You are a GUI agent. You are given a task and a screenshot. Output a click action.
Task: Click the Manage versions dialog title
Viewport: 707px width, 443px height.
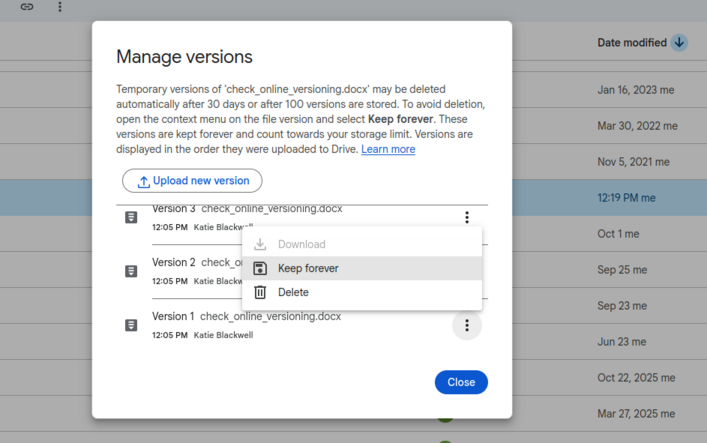(184, 57)
